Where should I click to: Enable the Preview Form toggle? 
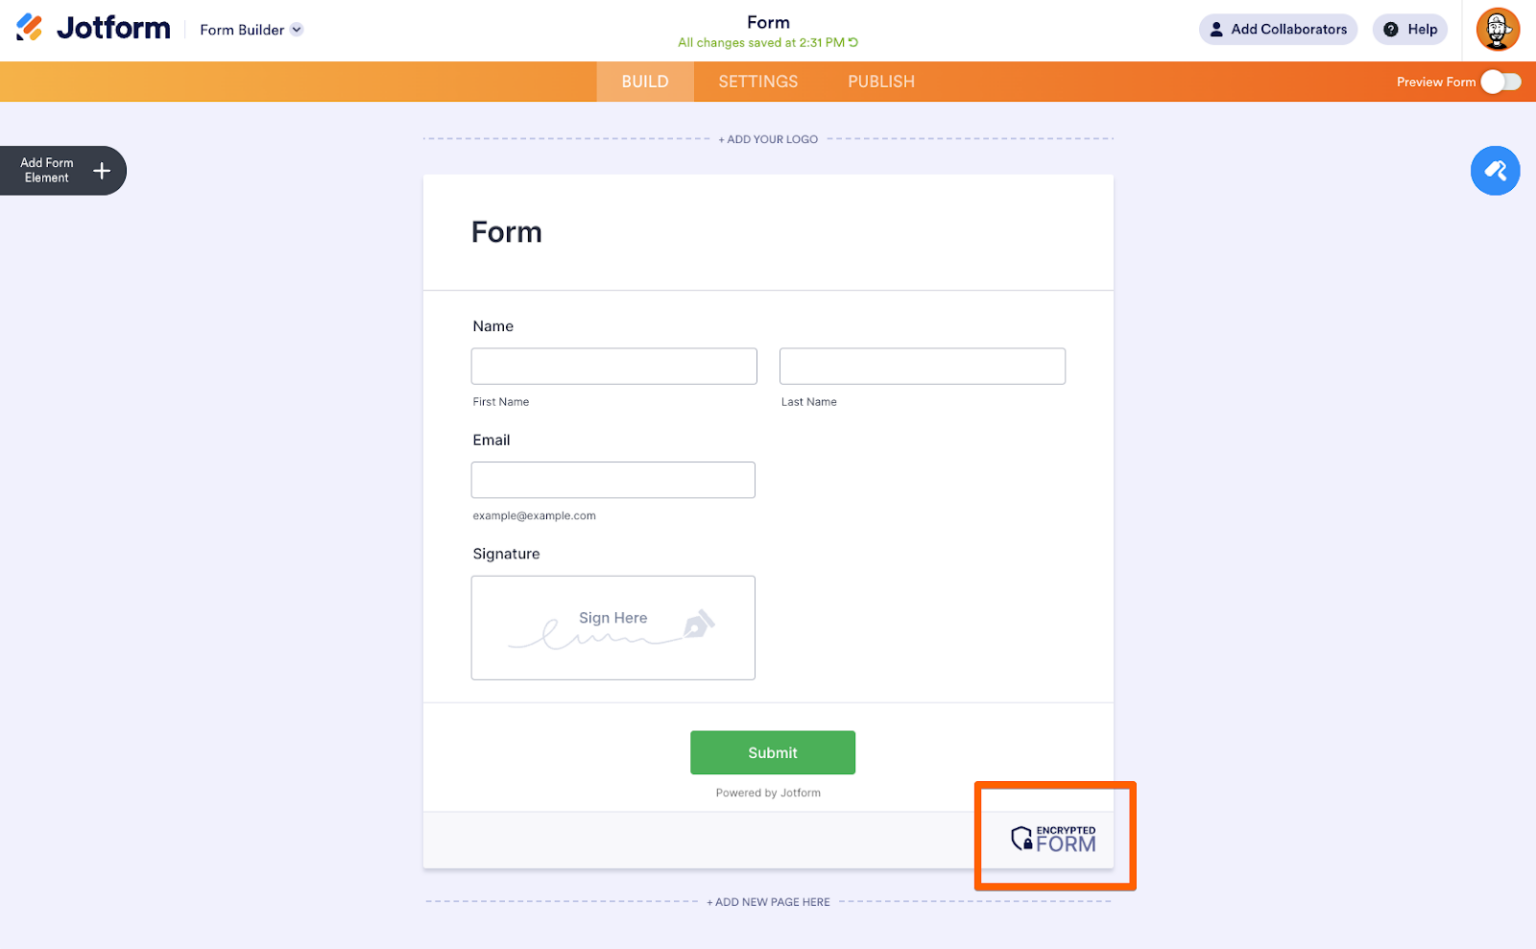tap(1498, 82)
